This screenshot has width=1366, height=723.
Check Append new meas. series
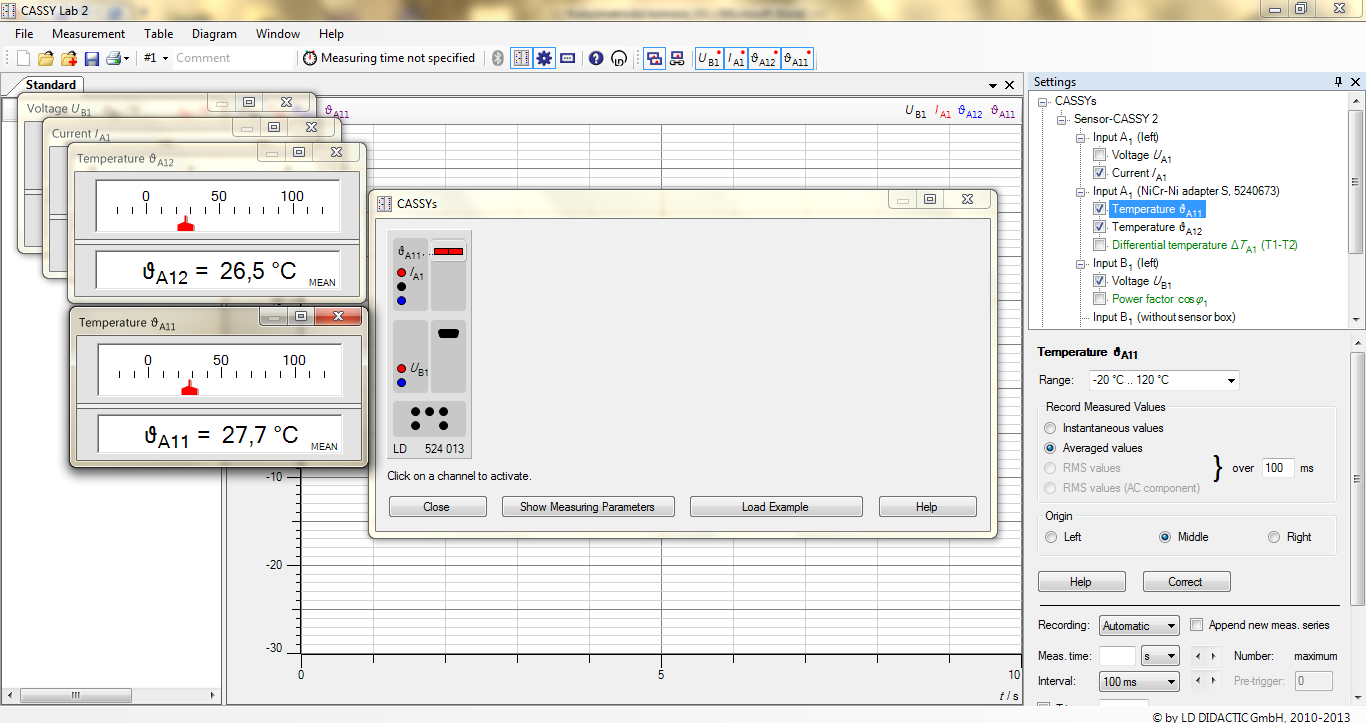(1197, 625)
